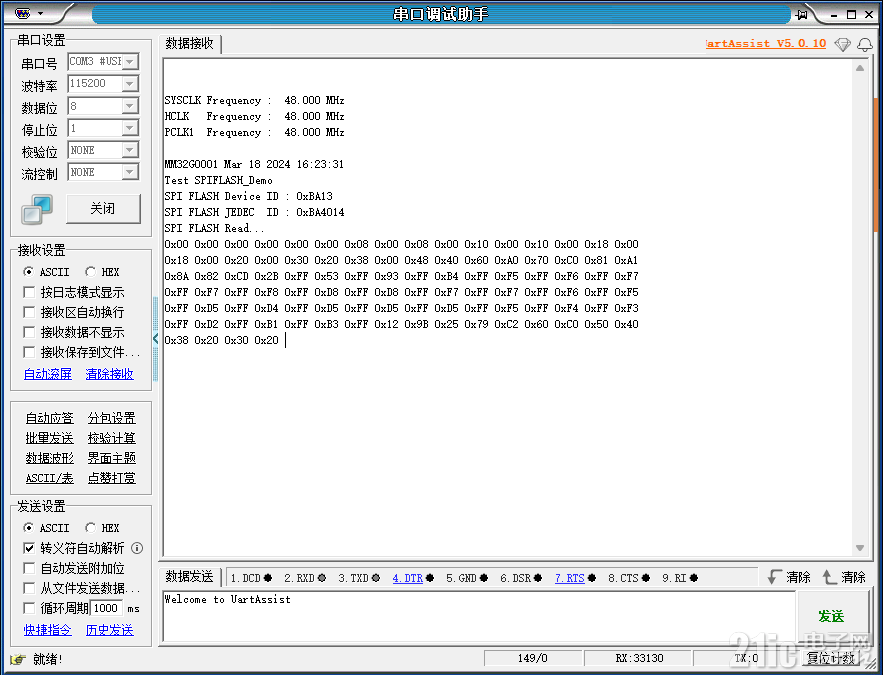Open the like and tip (点赞打赏) link
Screen dimensions: 883x675
112,479
